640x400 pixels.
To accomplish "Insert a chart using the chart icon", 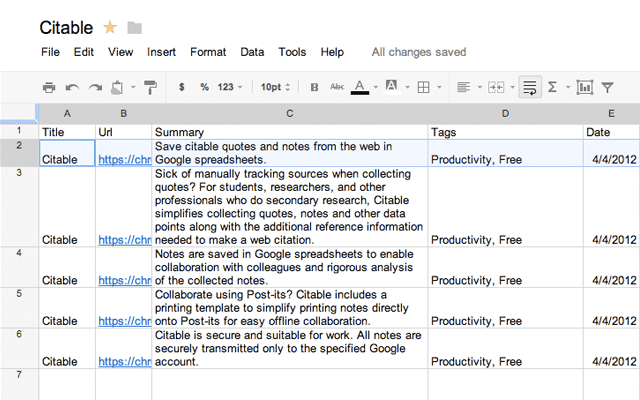I will pyautogui.click(x=585, y=87).
